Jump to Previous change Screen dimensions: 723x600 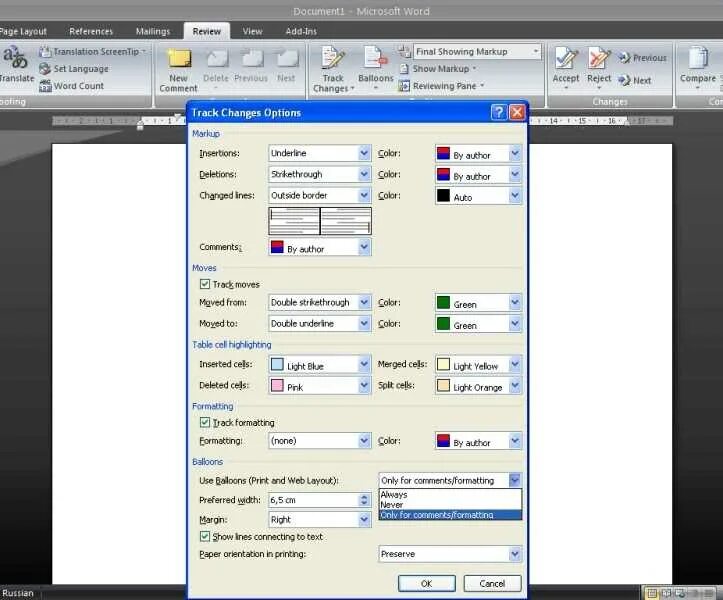point(643,58)
